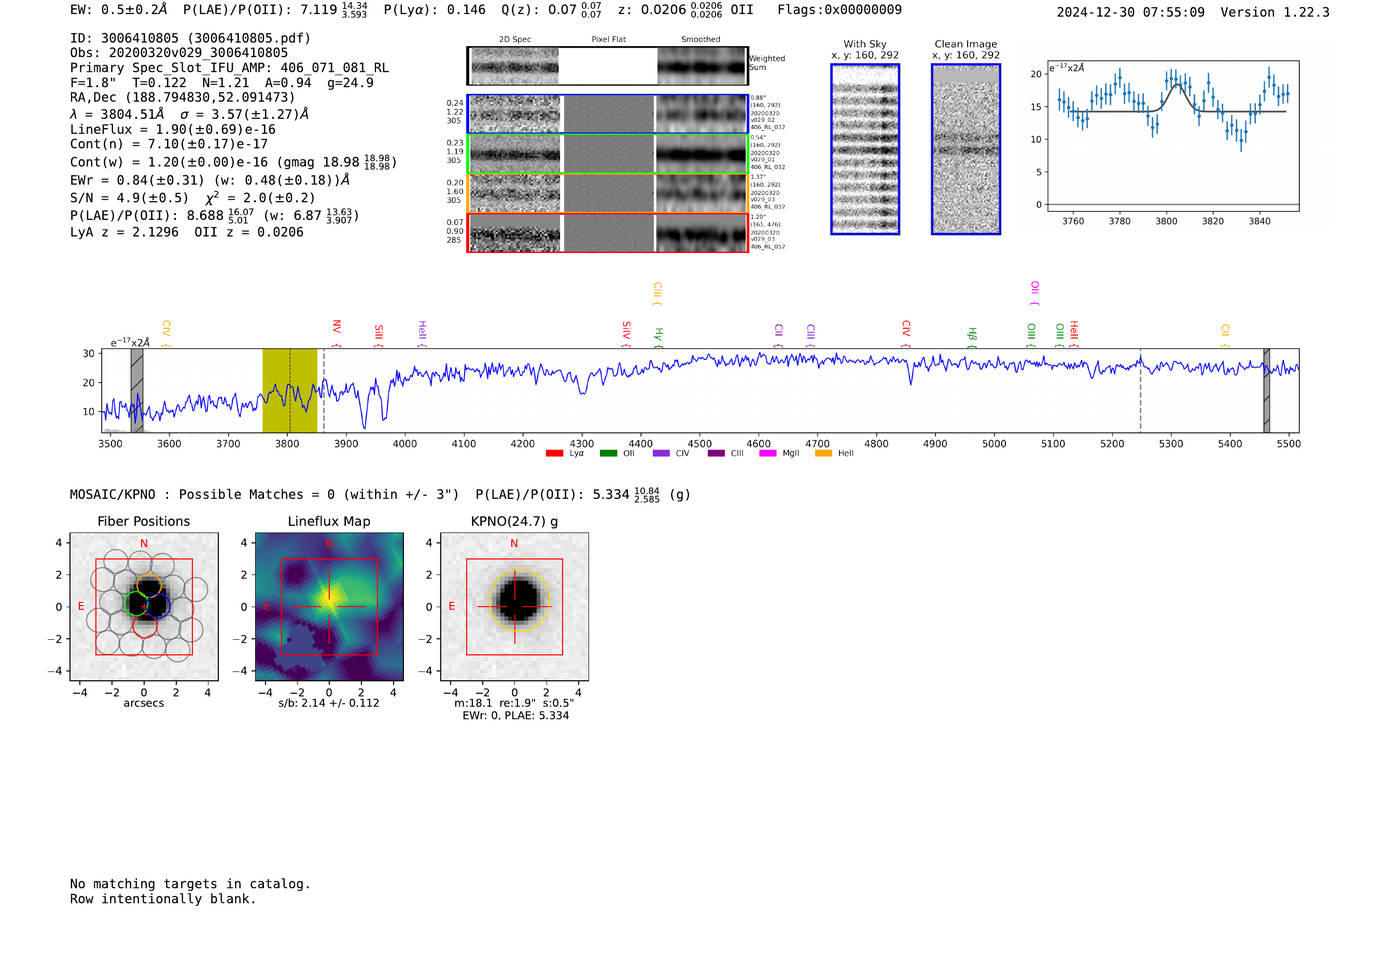Viewport: 1400px width, 953px height.
Task: Click the red cross at KPNO image center
Action: (x=514, y=606)
